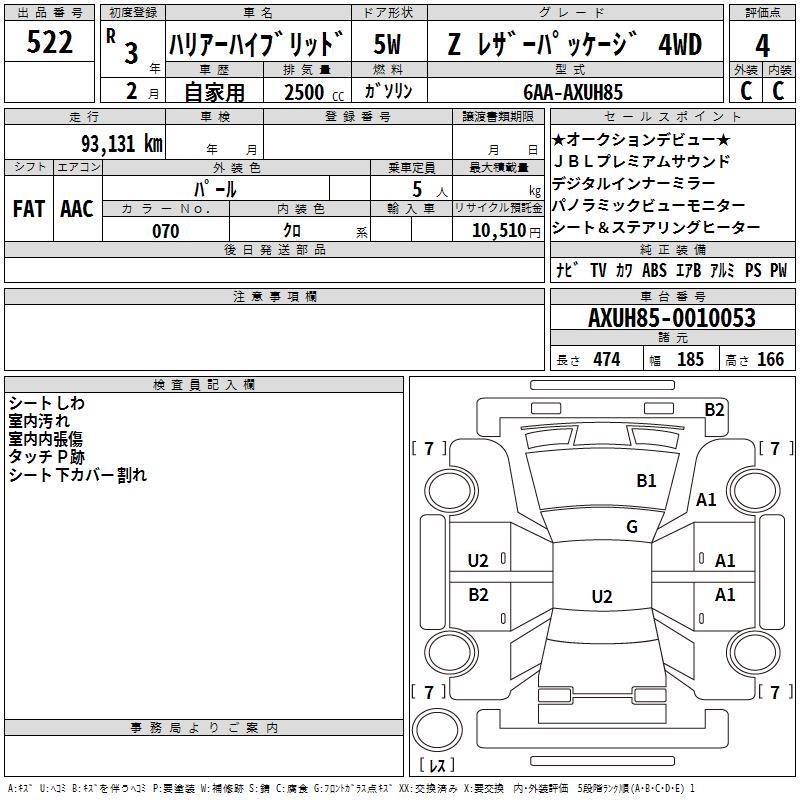
Task: Click the B2 mark on the left rear door
Action: [x=478, y=594]
